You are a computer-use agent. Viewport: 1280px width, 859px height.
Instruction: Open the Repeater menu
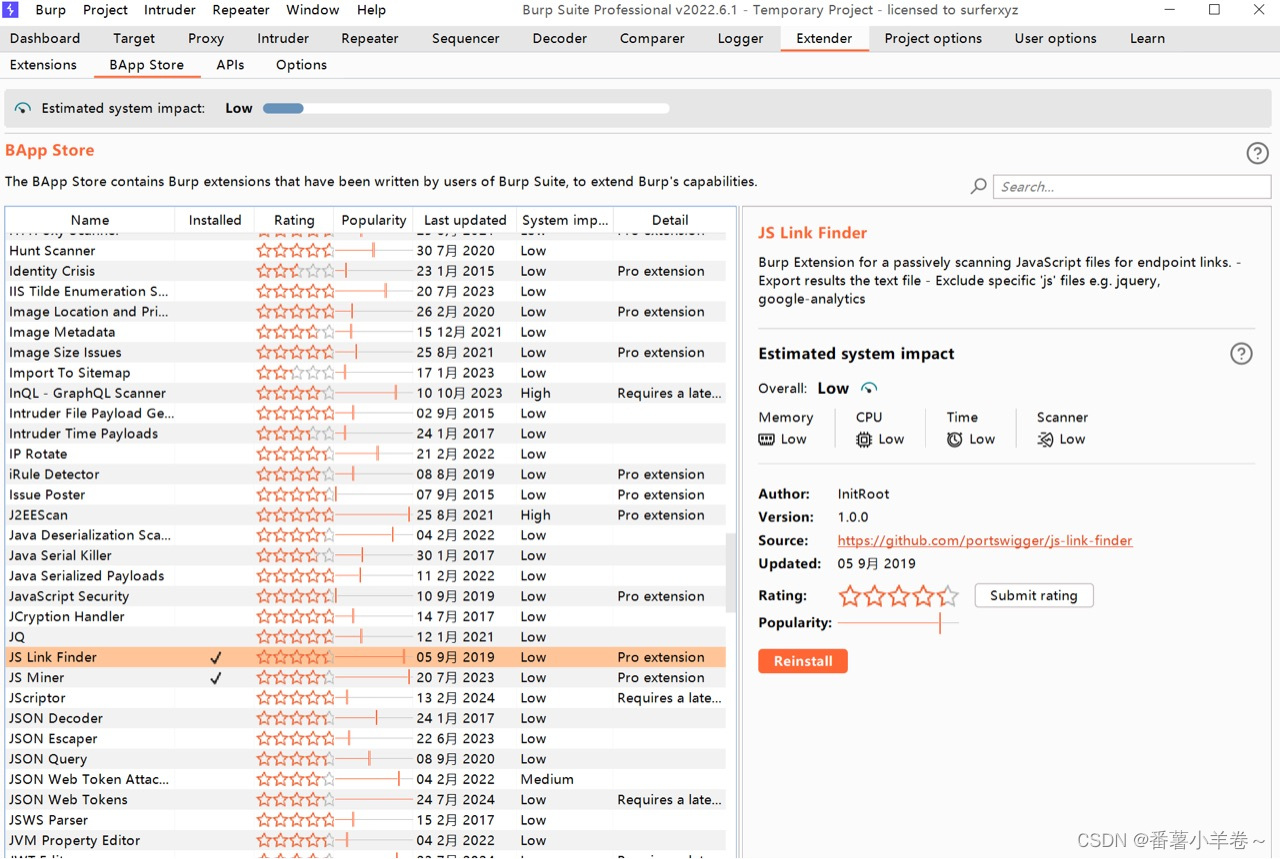pyautogui.click(x=241, y=10)
